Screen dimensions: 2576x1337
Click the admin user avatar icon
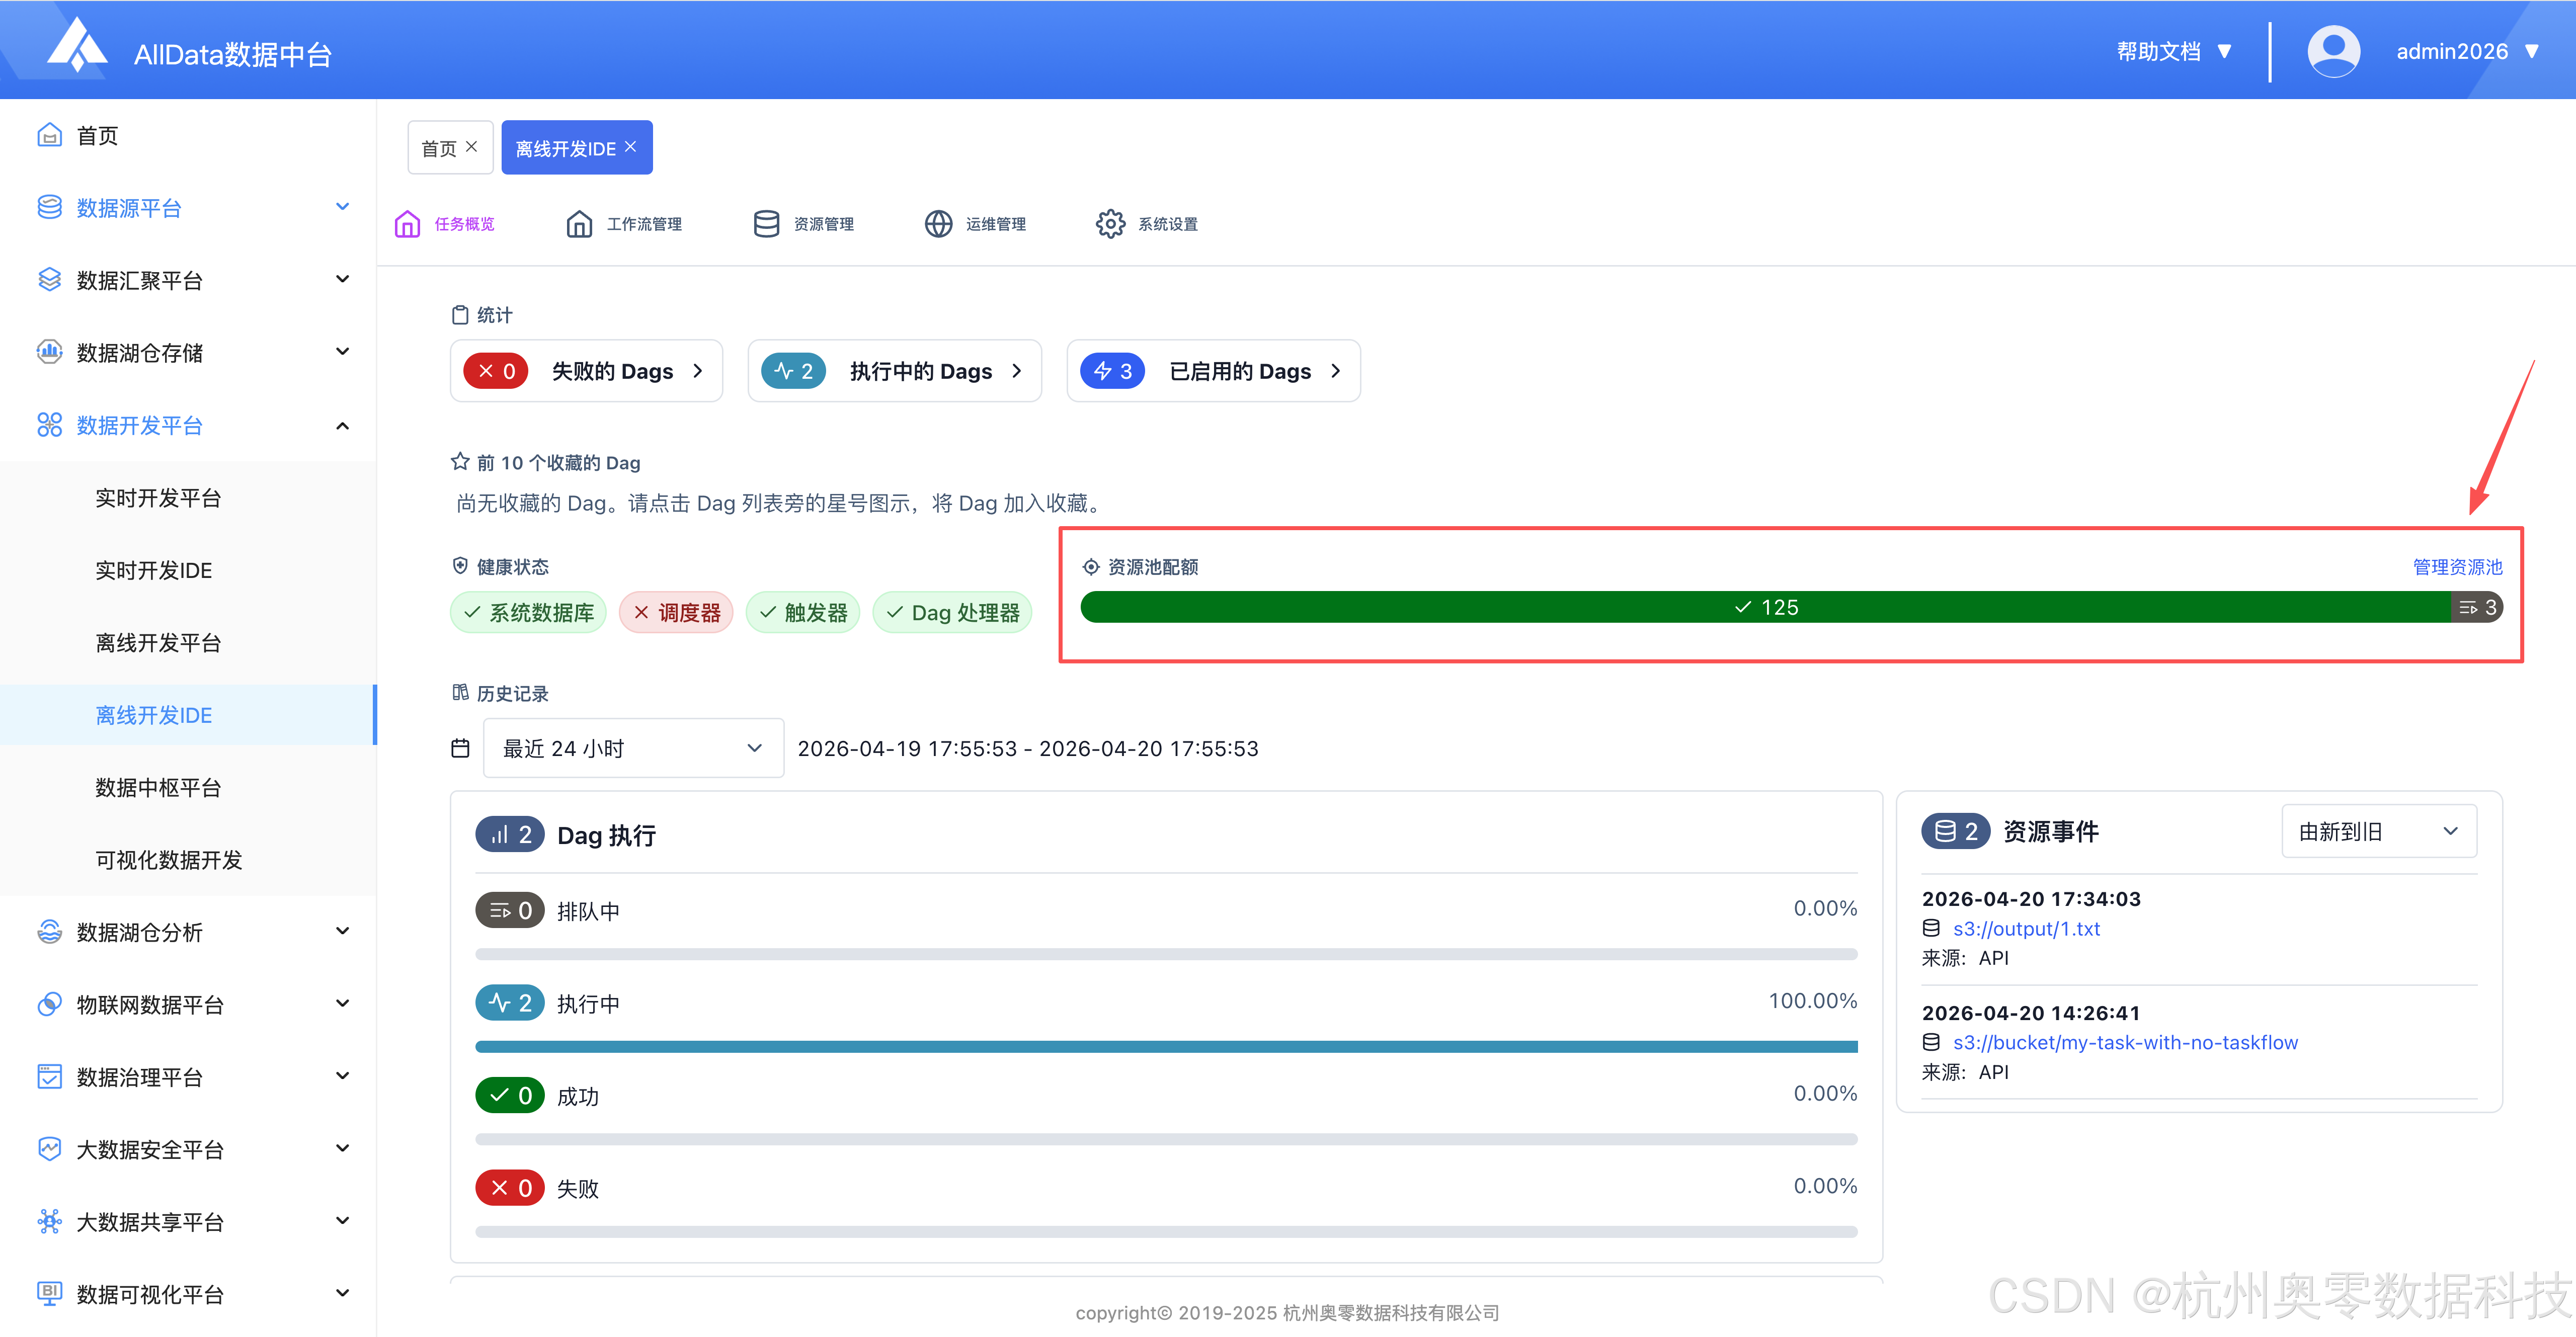2333,51
